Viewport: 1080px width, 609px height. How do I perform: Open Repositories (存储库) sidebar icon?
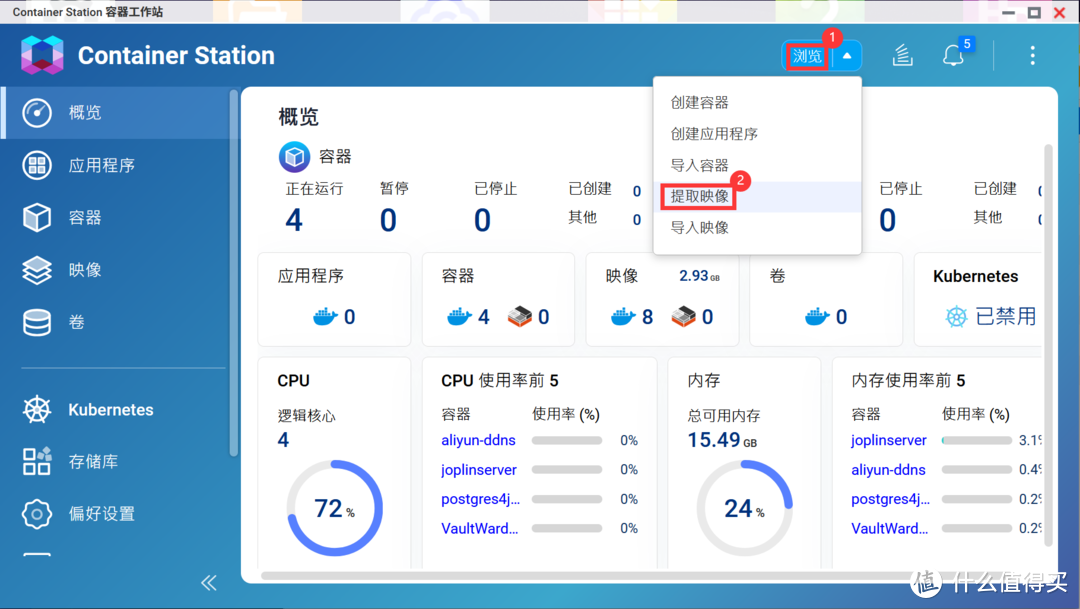(x=37, y=462)
